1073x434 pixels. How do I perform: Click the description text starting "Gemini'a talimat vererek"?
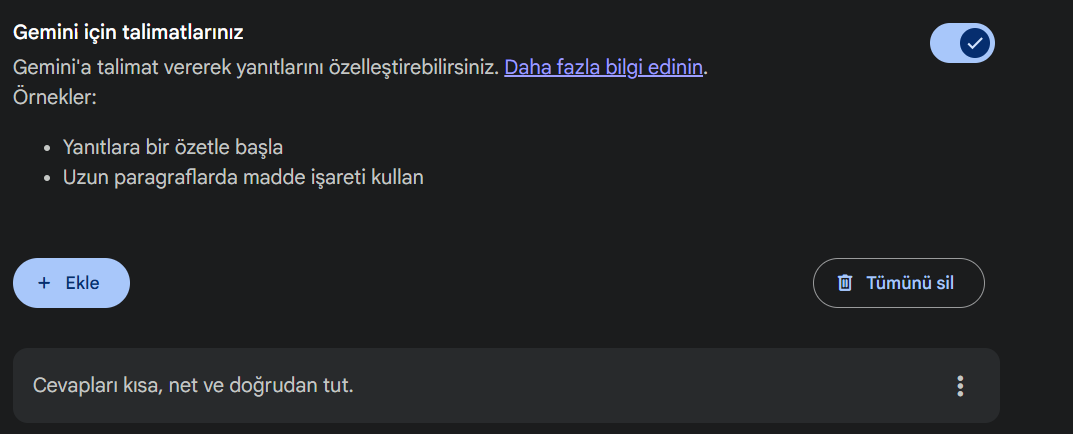pyautogui.click(x=256, y=68)
